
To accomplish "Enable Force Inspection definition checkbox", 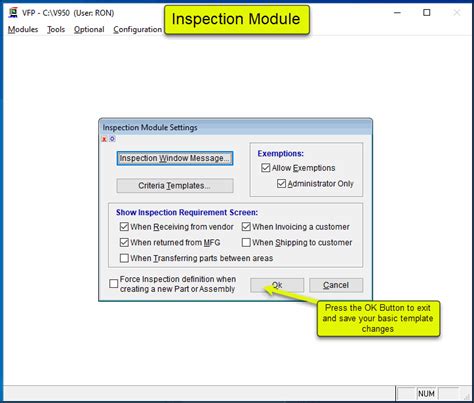I will pos(114,284).
